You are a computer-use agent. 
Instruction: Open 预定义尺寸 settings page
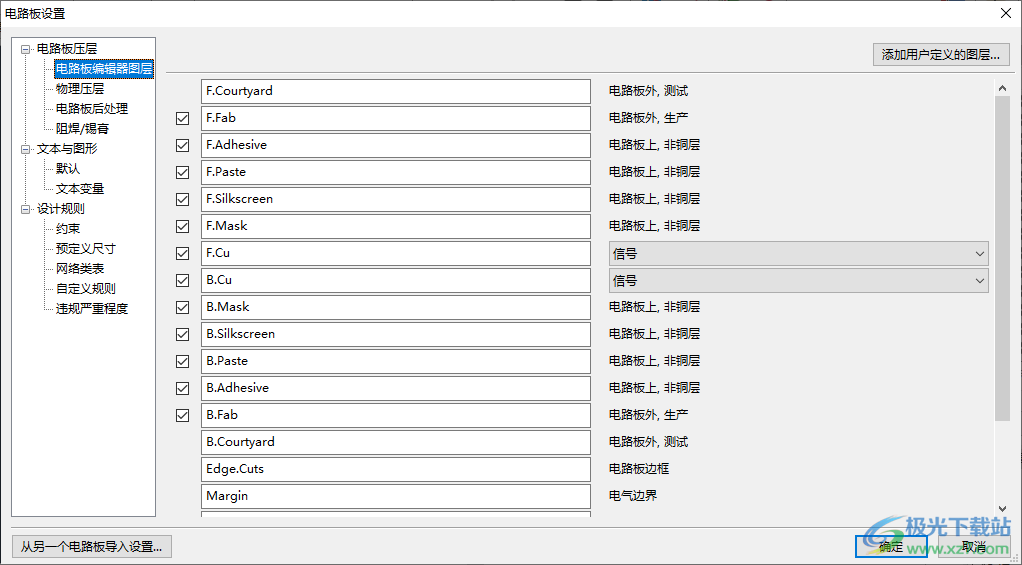(x=85, y=249)
